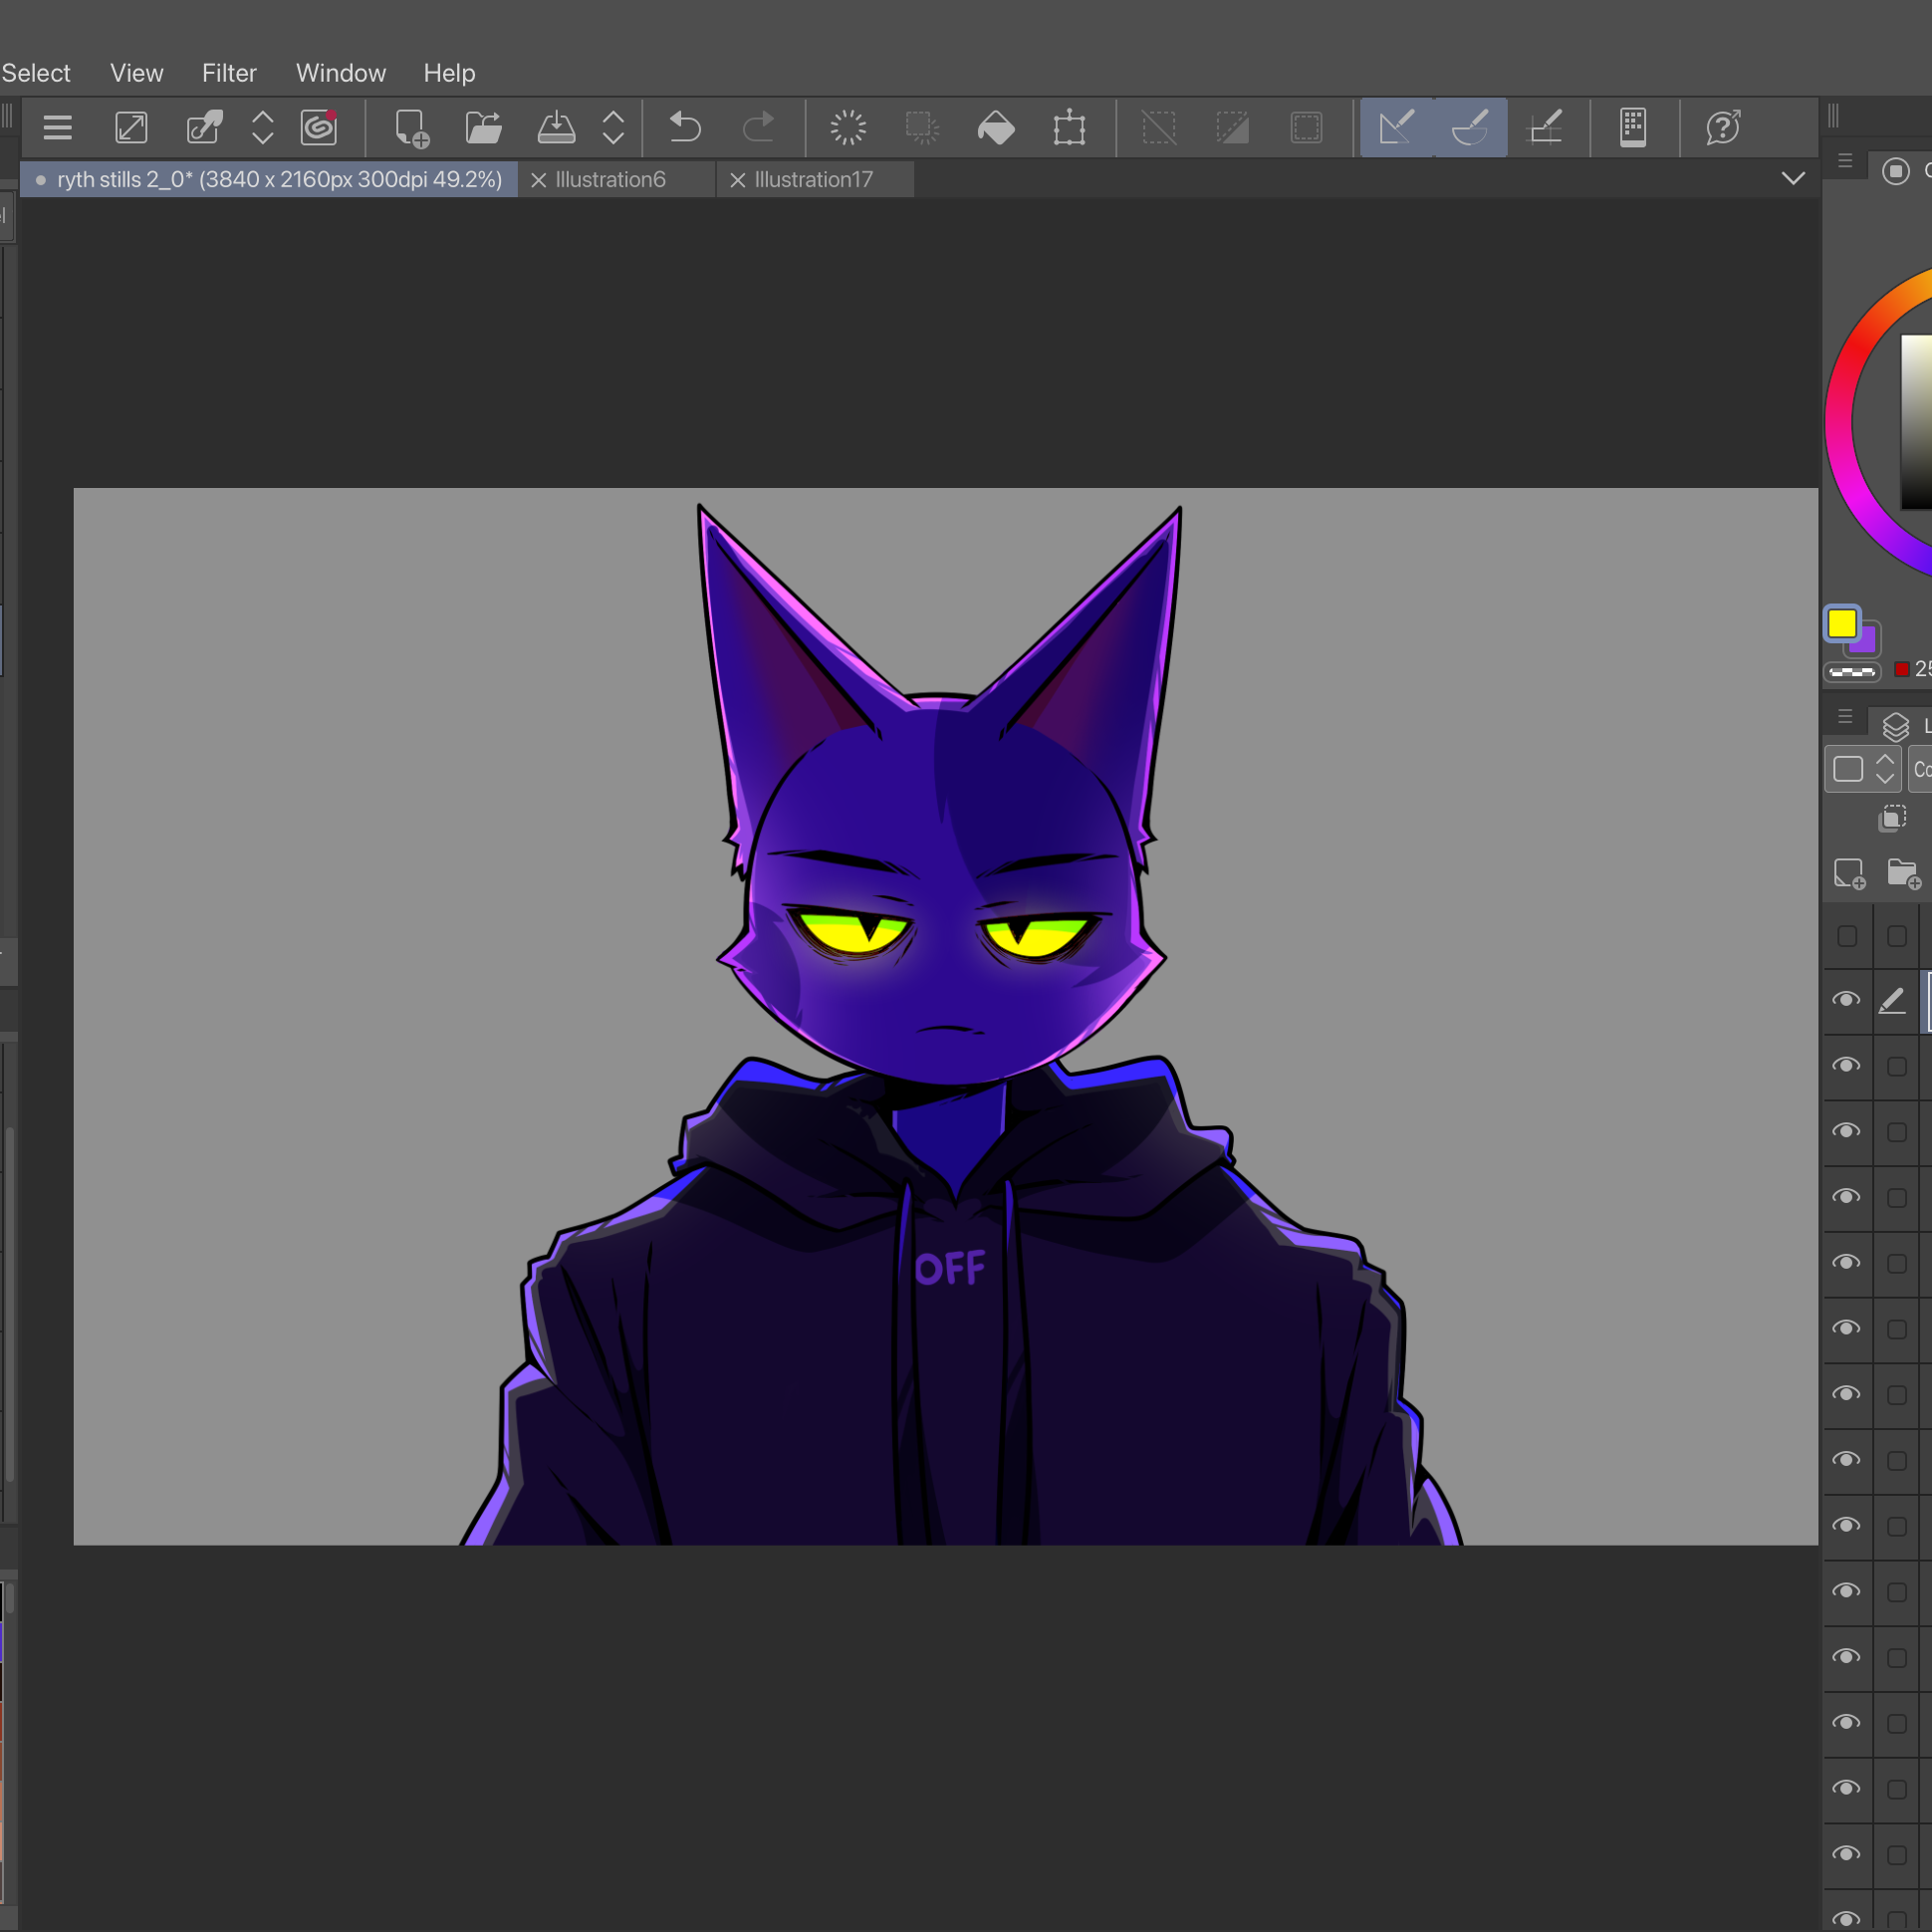Click the Open file folder icon
The width and height of the screenshot is (1932, 1932).
(484, 128)
